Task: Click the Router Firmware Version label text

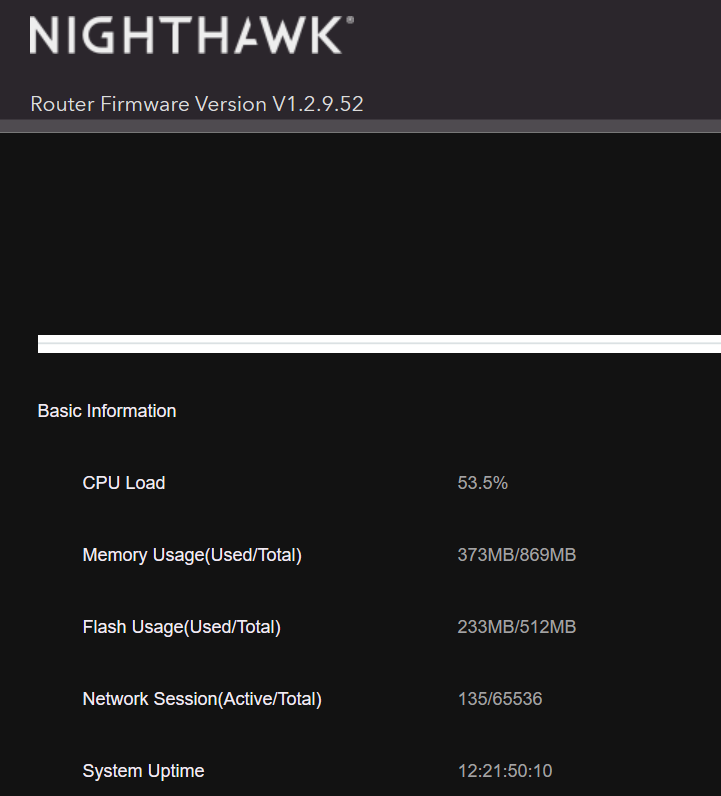Action: pyautogui.click(x=149, y=104)
